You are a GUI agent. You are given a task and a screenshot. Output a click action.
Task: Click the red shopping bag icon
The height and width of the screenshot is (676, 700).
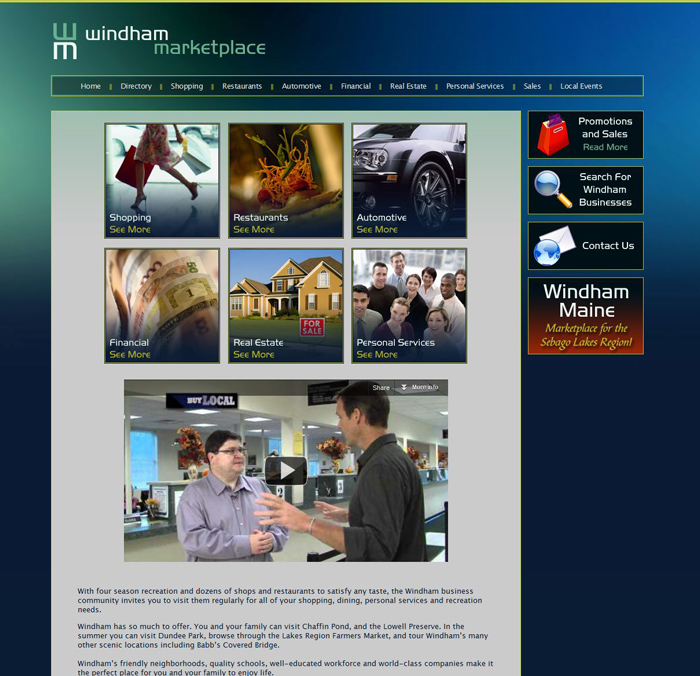click(552, 135)
